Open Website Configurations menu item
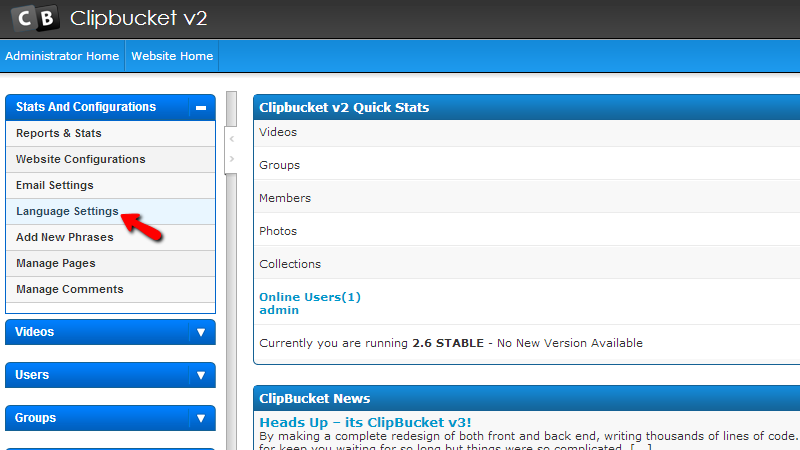800x450 pixels. coord(110,159)
